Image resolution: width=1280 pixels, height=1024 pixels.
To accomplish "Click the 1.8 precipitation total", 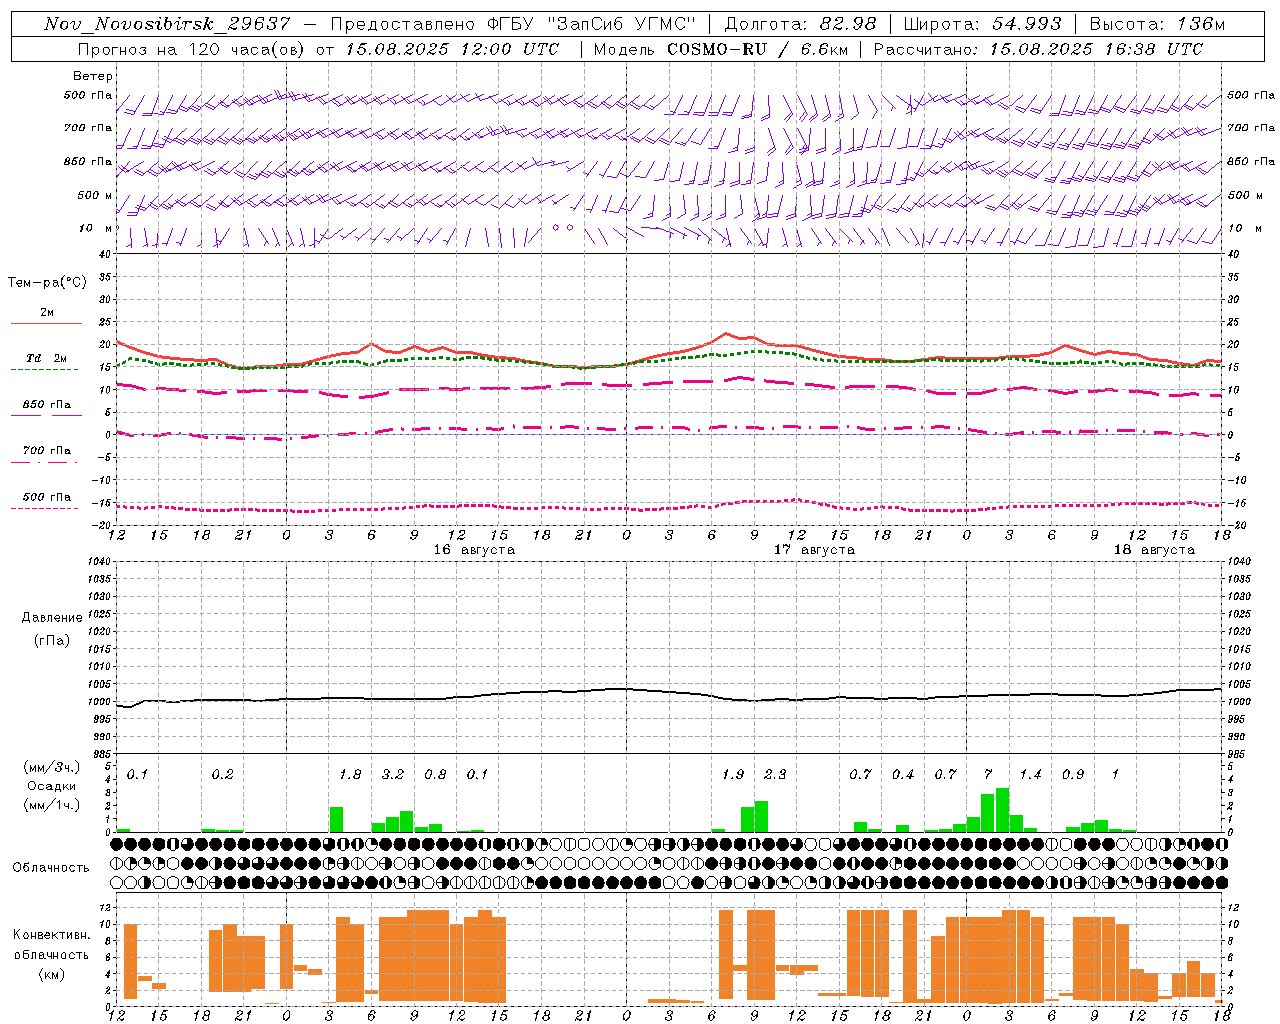I will (x=350, y=775).
